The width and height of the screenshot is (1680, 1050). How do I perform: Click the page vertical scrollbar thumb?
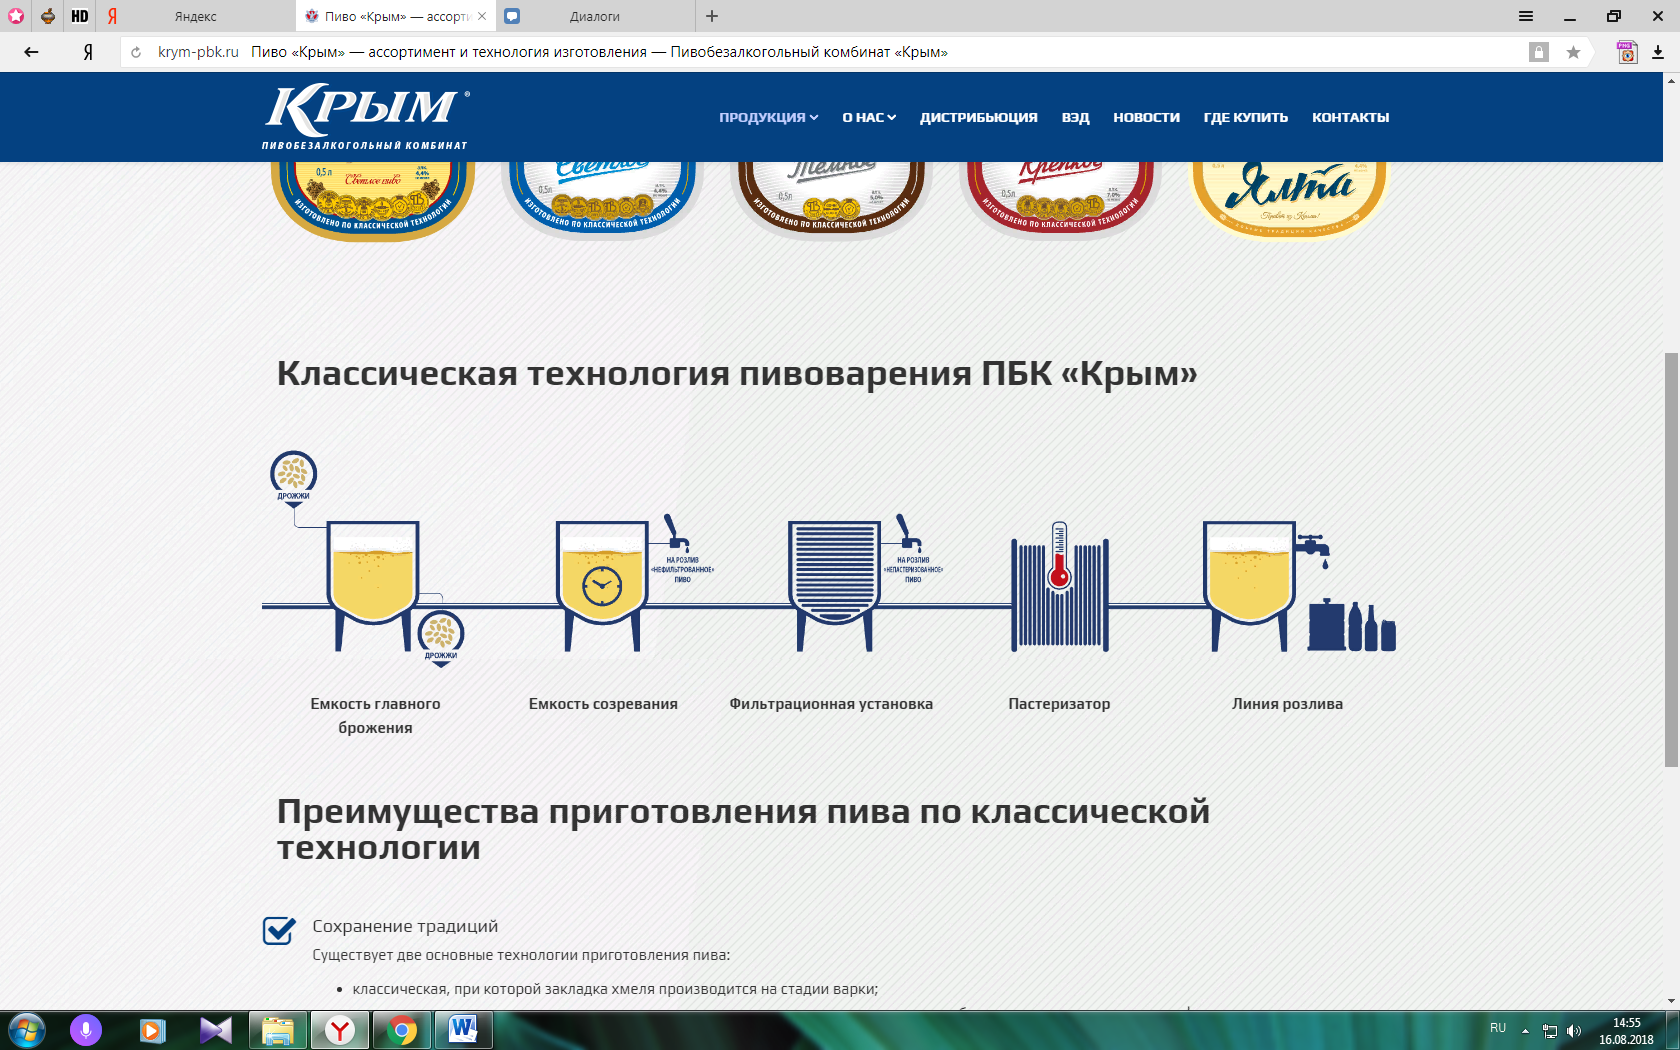click(1671, 560)
